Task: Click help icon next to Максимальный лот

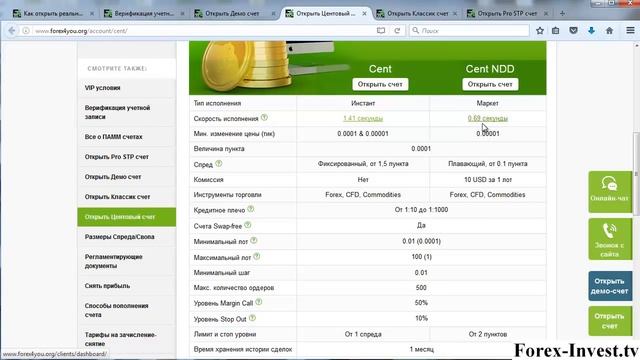Action: tap(257, 256)
